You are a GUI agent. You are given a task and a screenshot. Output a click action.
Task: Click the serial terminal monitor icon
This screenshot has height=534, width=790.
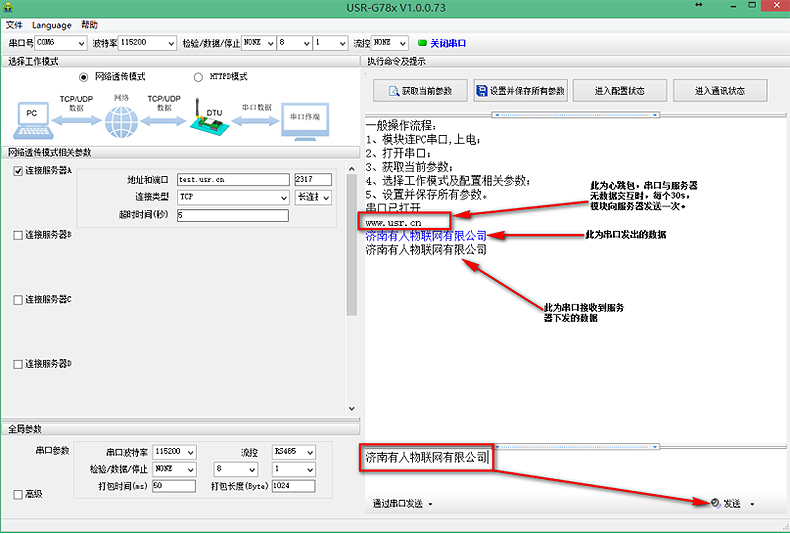pos(301,120)
